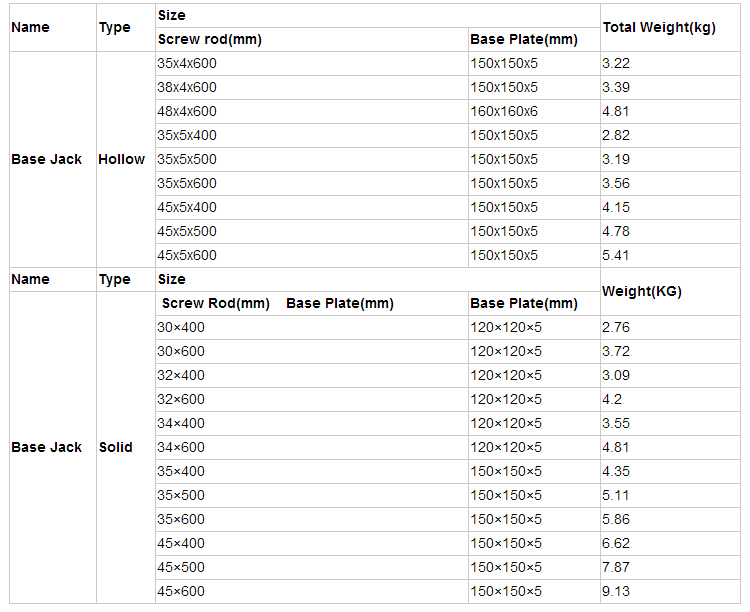Click the 9.13 weight cell

click(616, 591)
